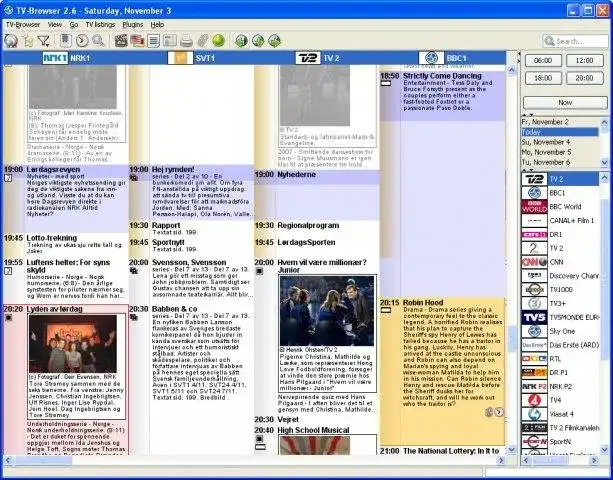Viewport: 613px width, 480px height.
Task: Open the settings tree icon in toolbar
Action: coord(28,41)
